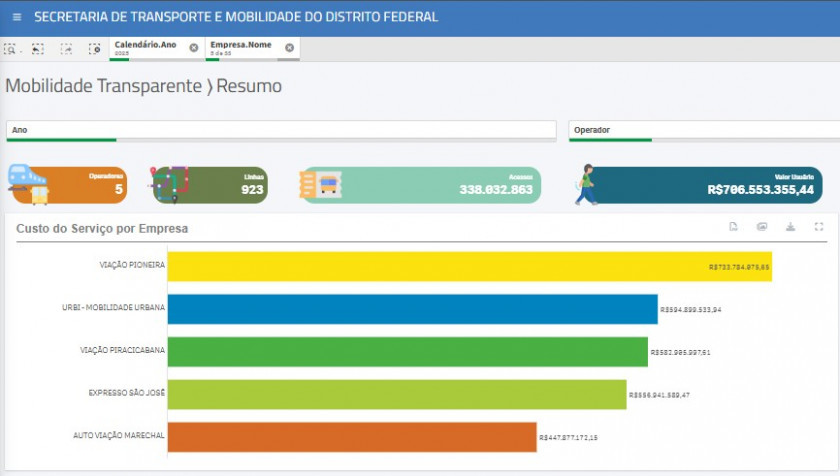Select the yellow Viação Pioneira bar

click(x=468, y=266)
